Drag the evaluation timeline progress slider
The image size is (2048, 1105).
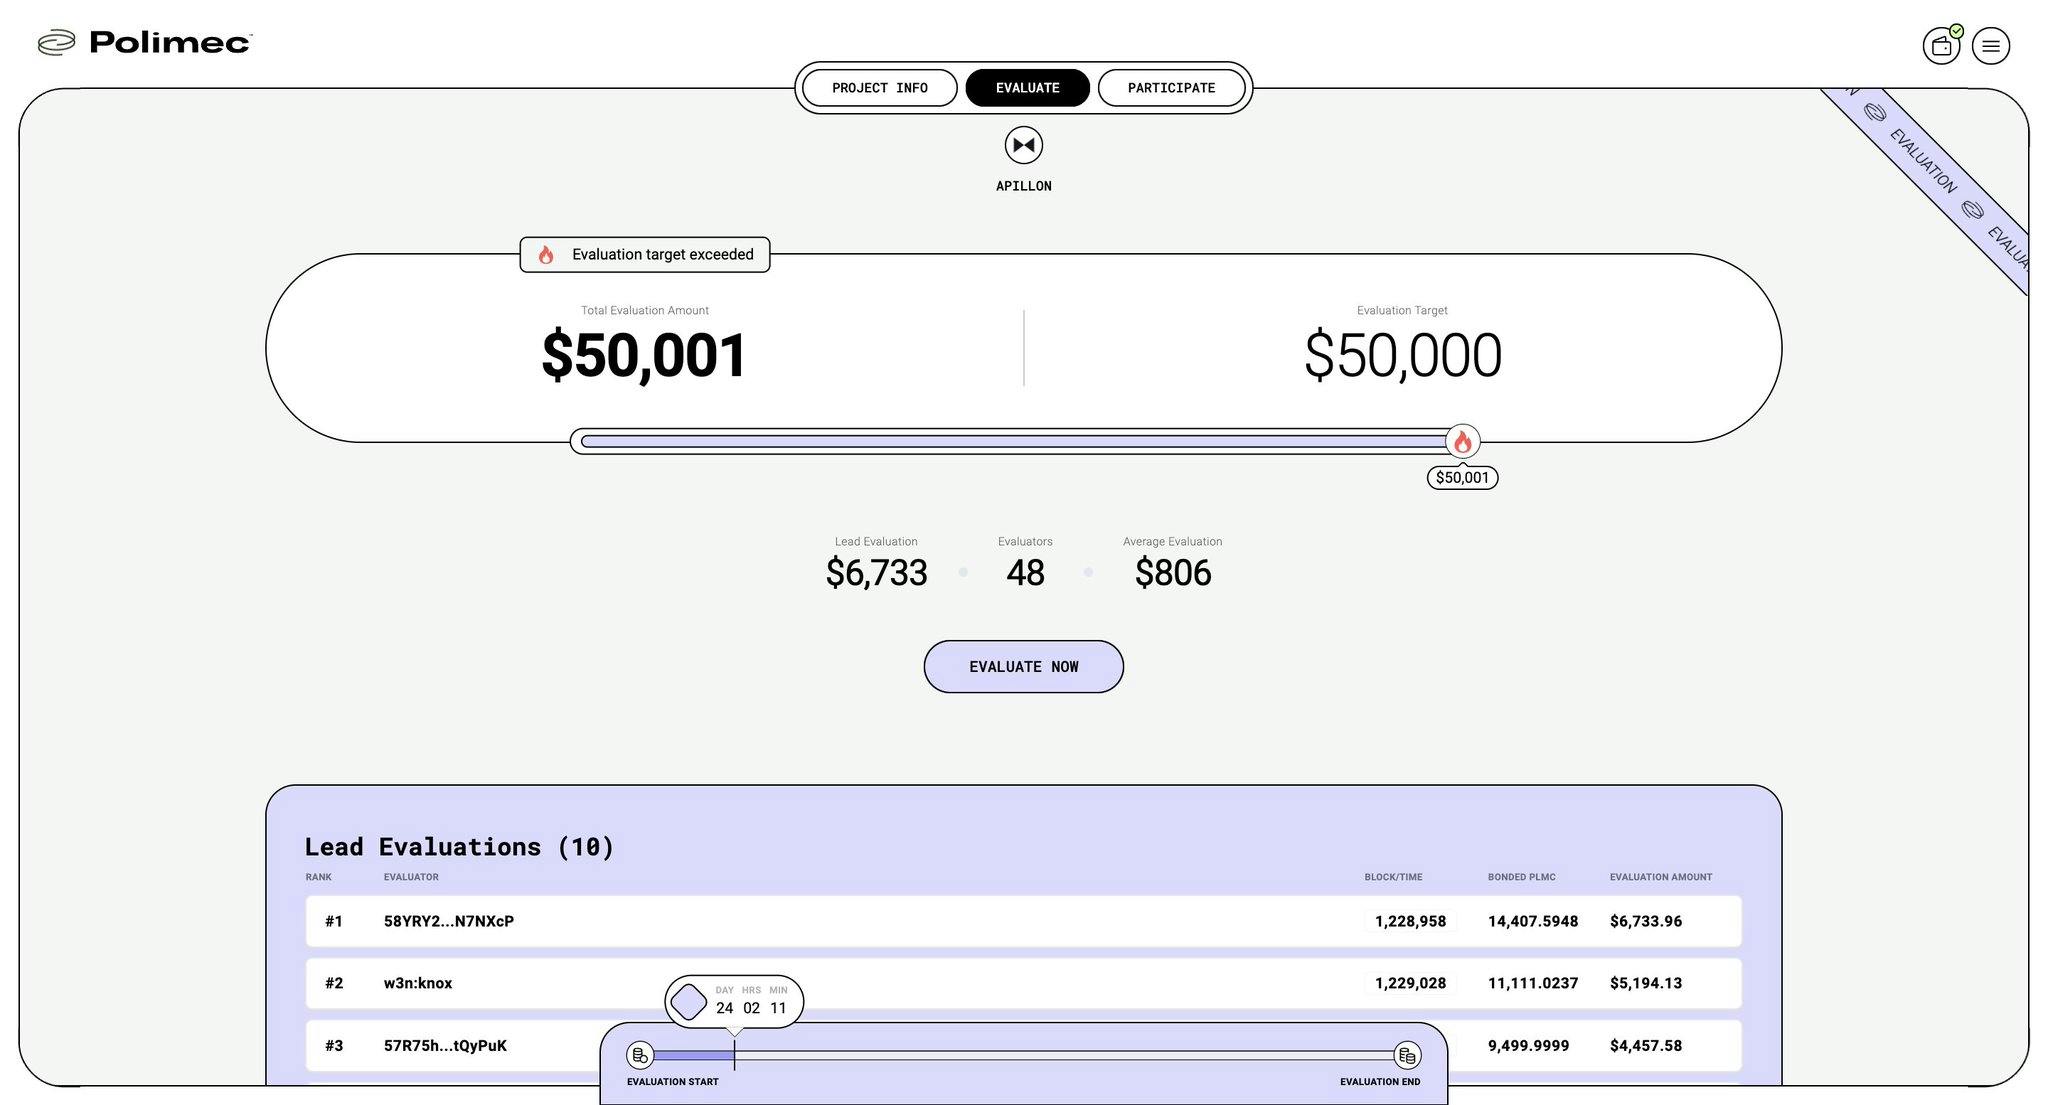tap(736, 1055)
